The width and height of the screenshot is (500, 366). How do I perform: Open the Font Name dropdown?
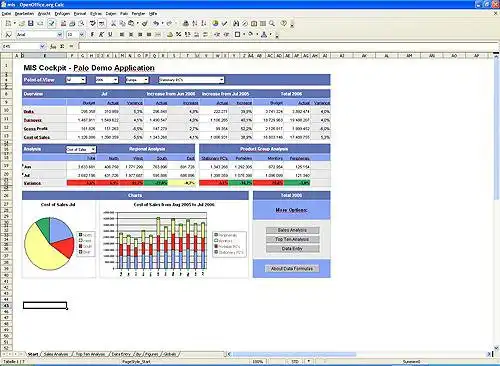(60, 34)
